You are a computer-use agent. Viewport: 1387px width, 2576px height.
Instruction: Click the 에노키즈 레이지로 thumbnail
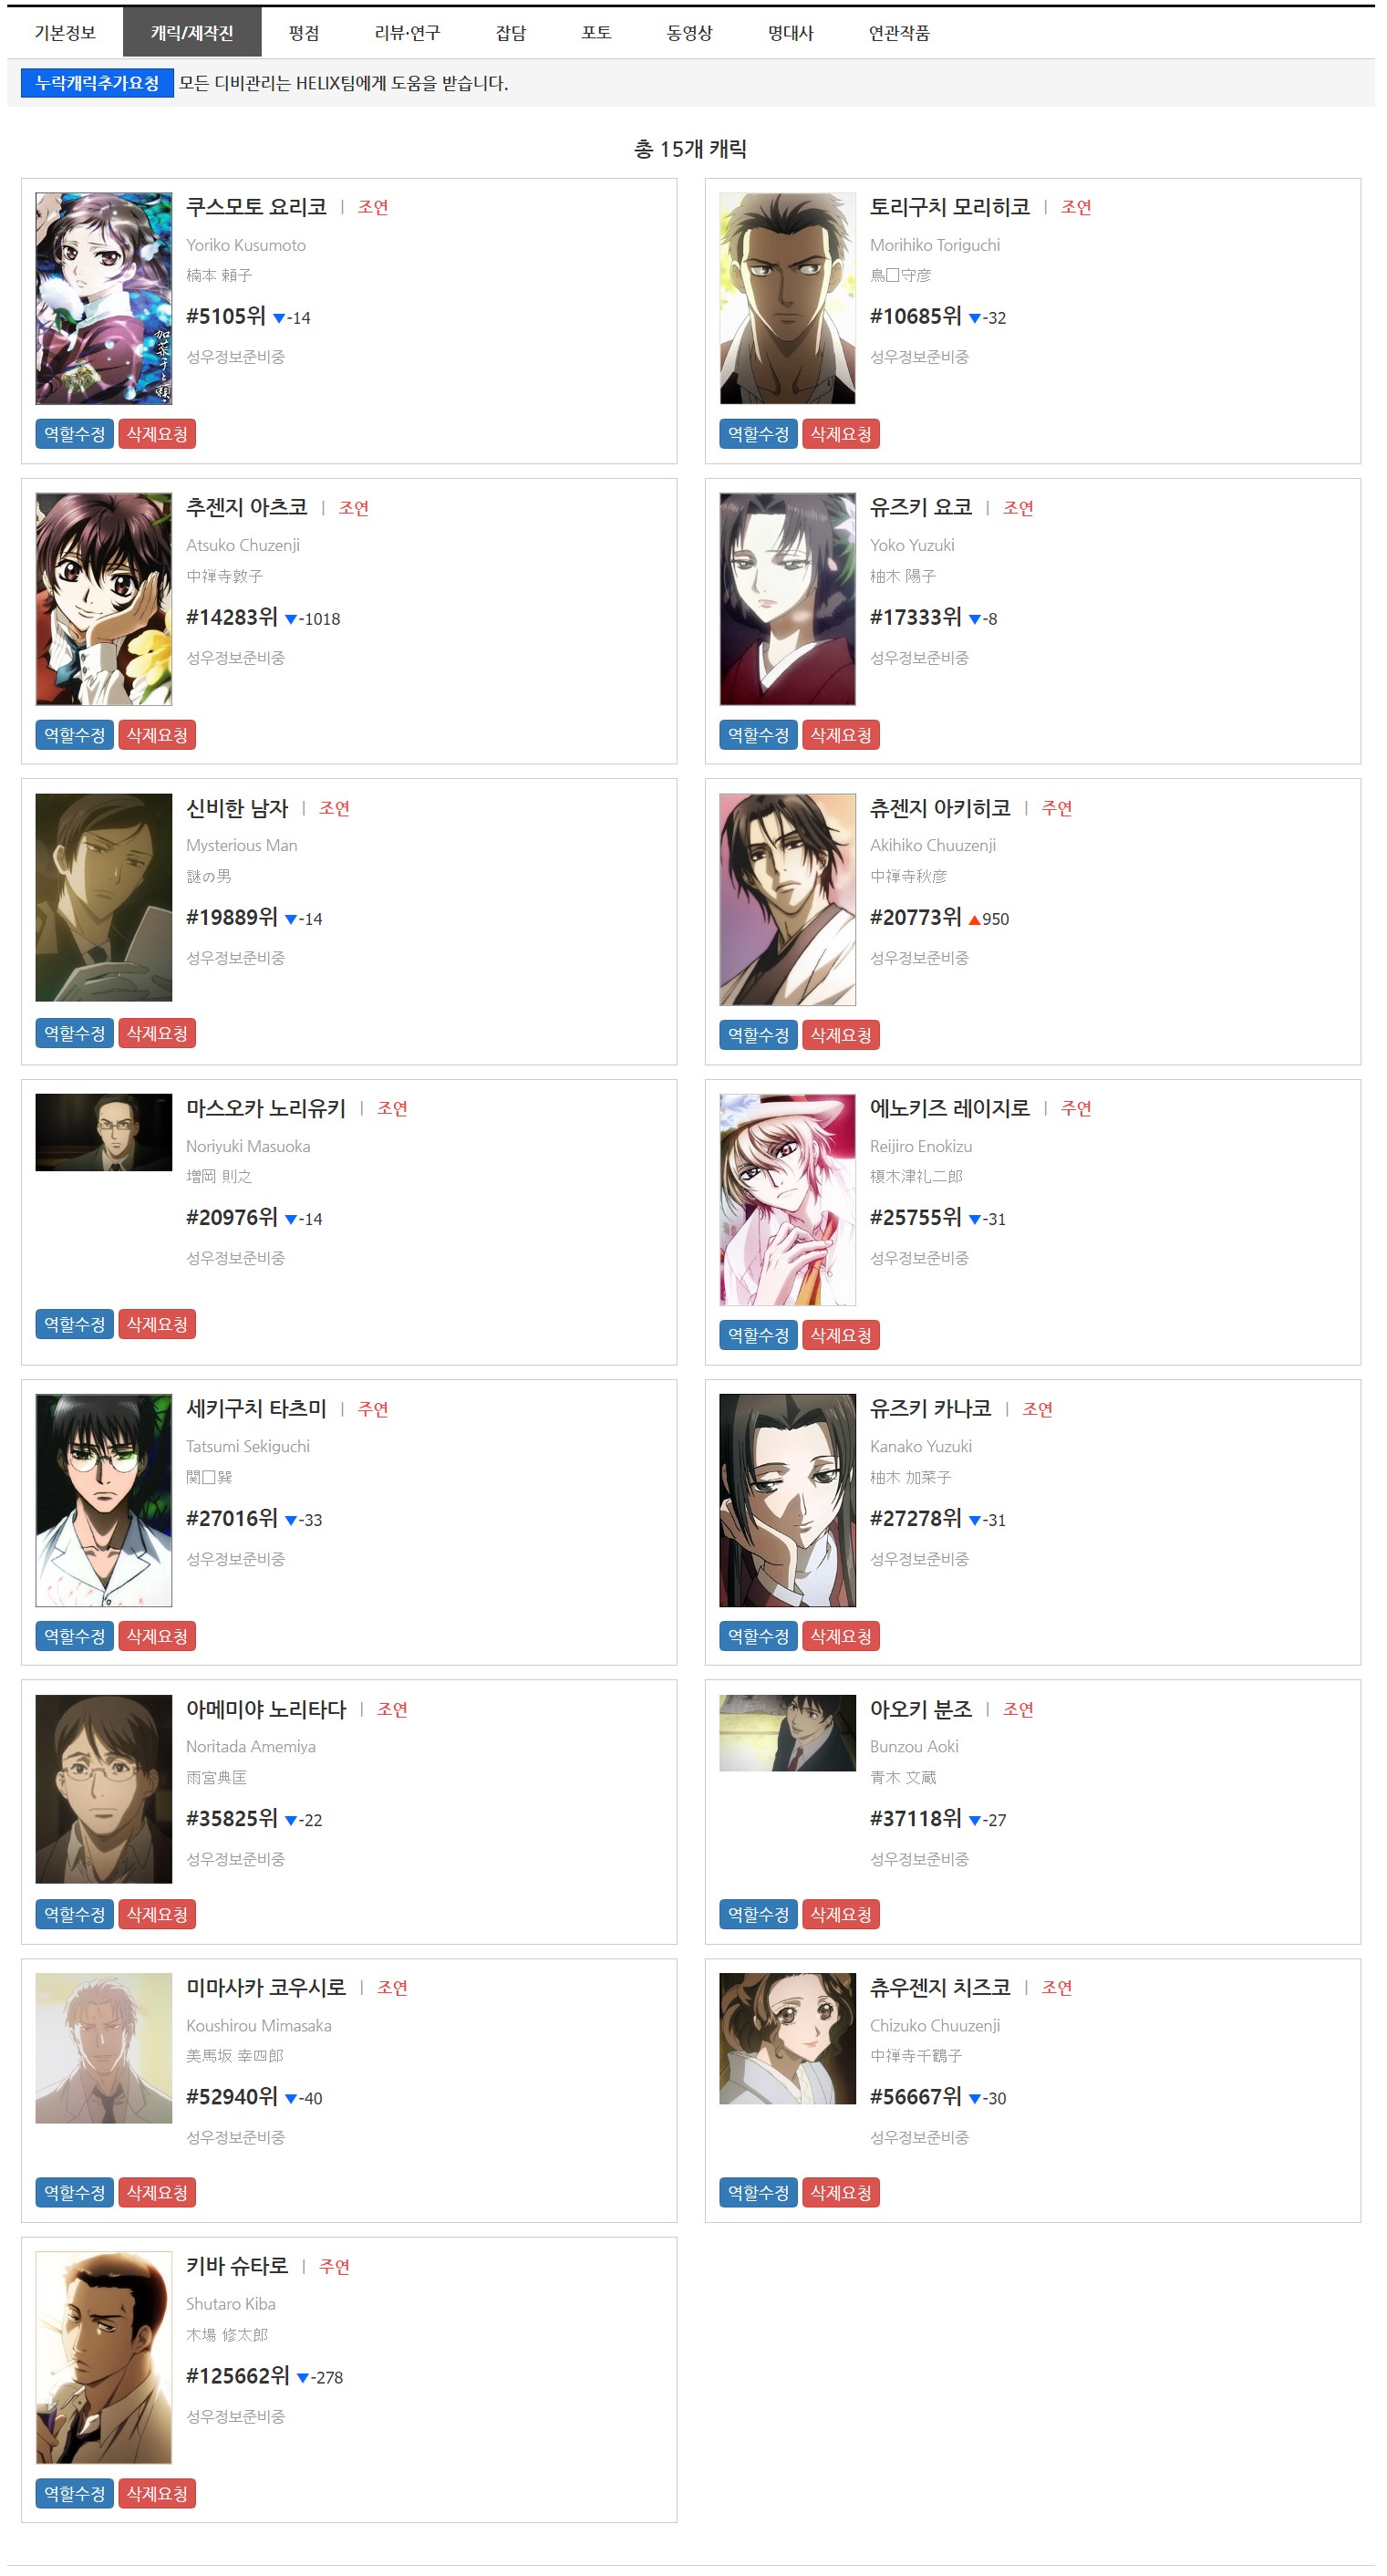[788, 1200]
